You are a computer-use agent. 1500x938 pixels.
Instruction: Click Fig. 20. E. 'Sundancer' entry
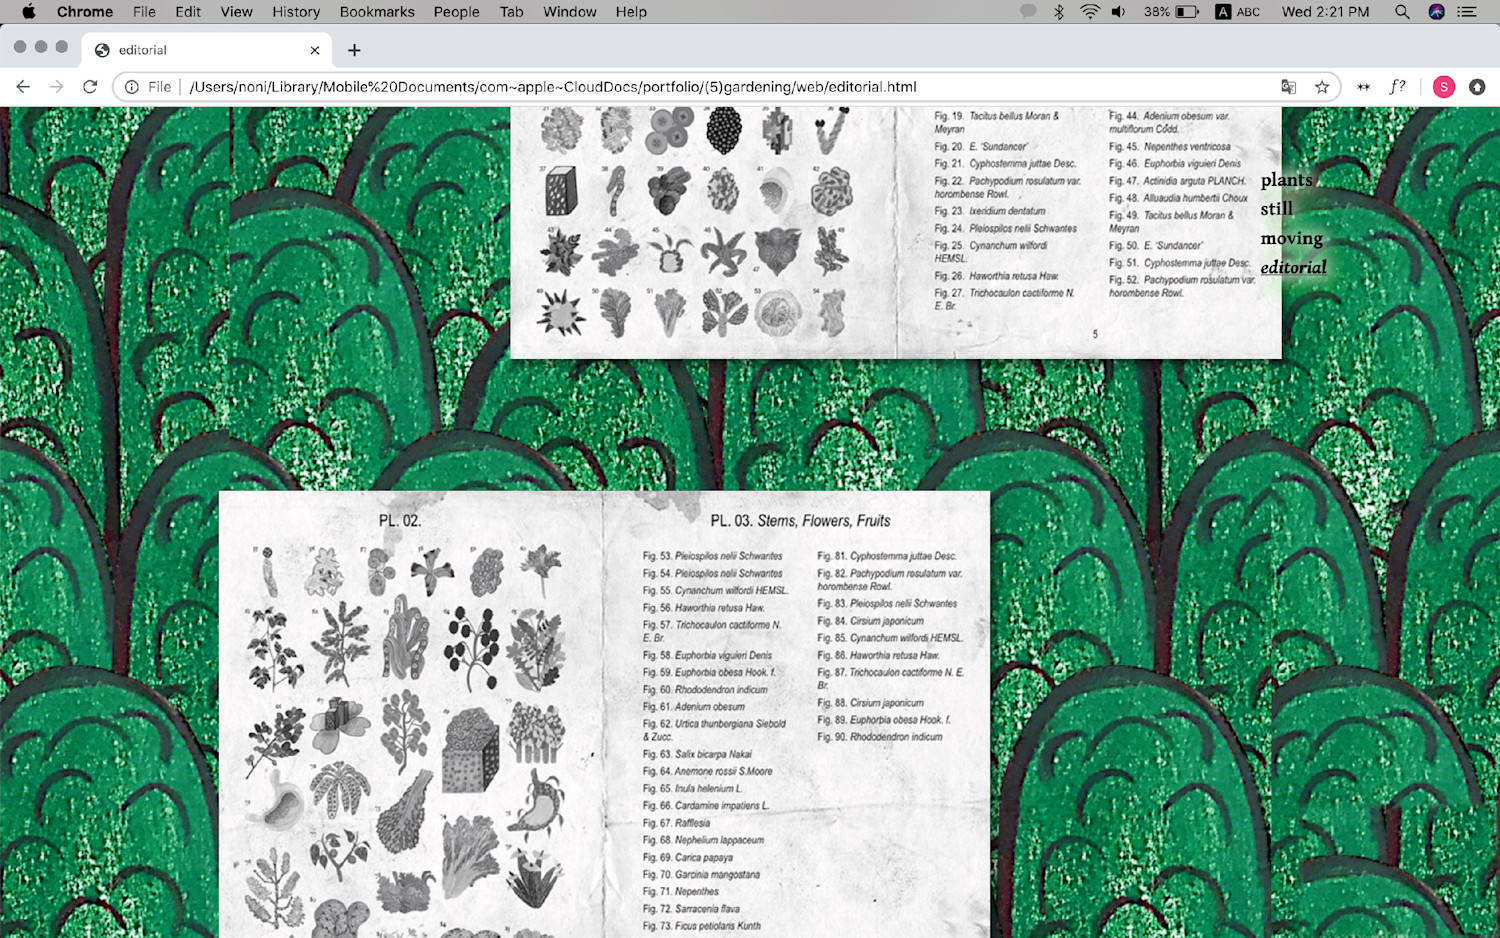pos(981,146)
